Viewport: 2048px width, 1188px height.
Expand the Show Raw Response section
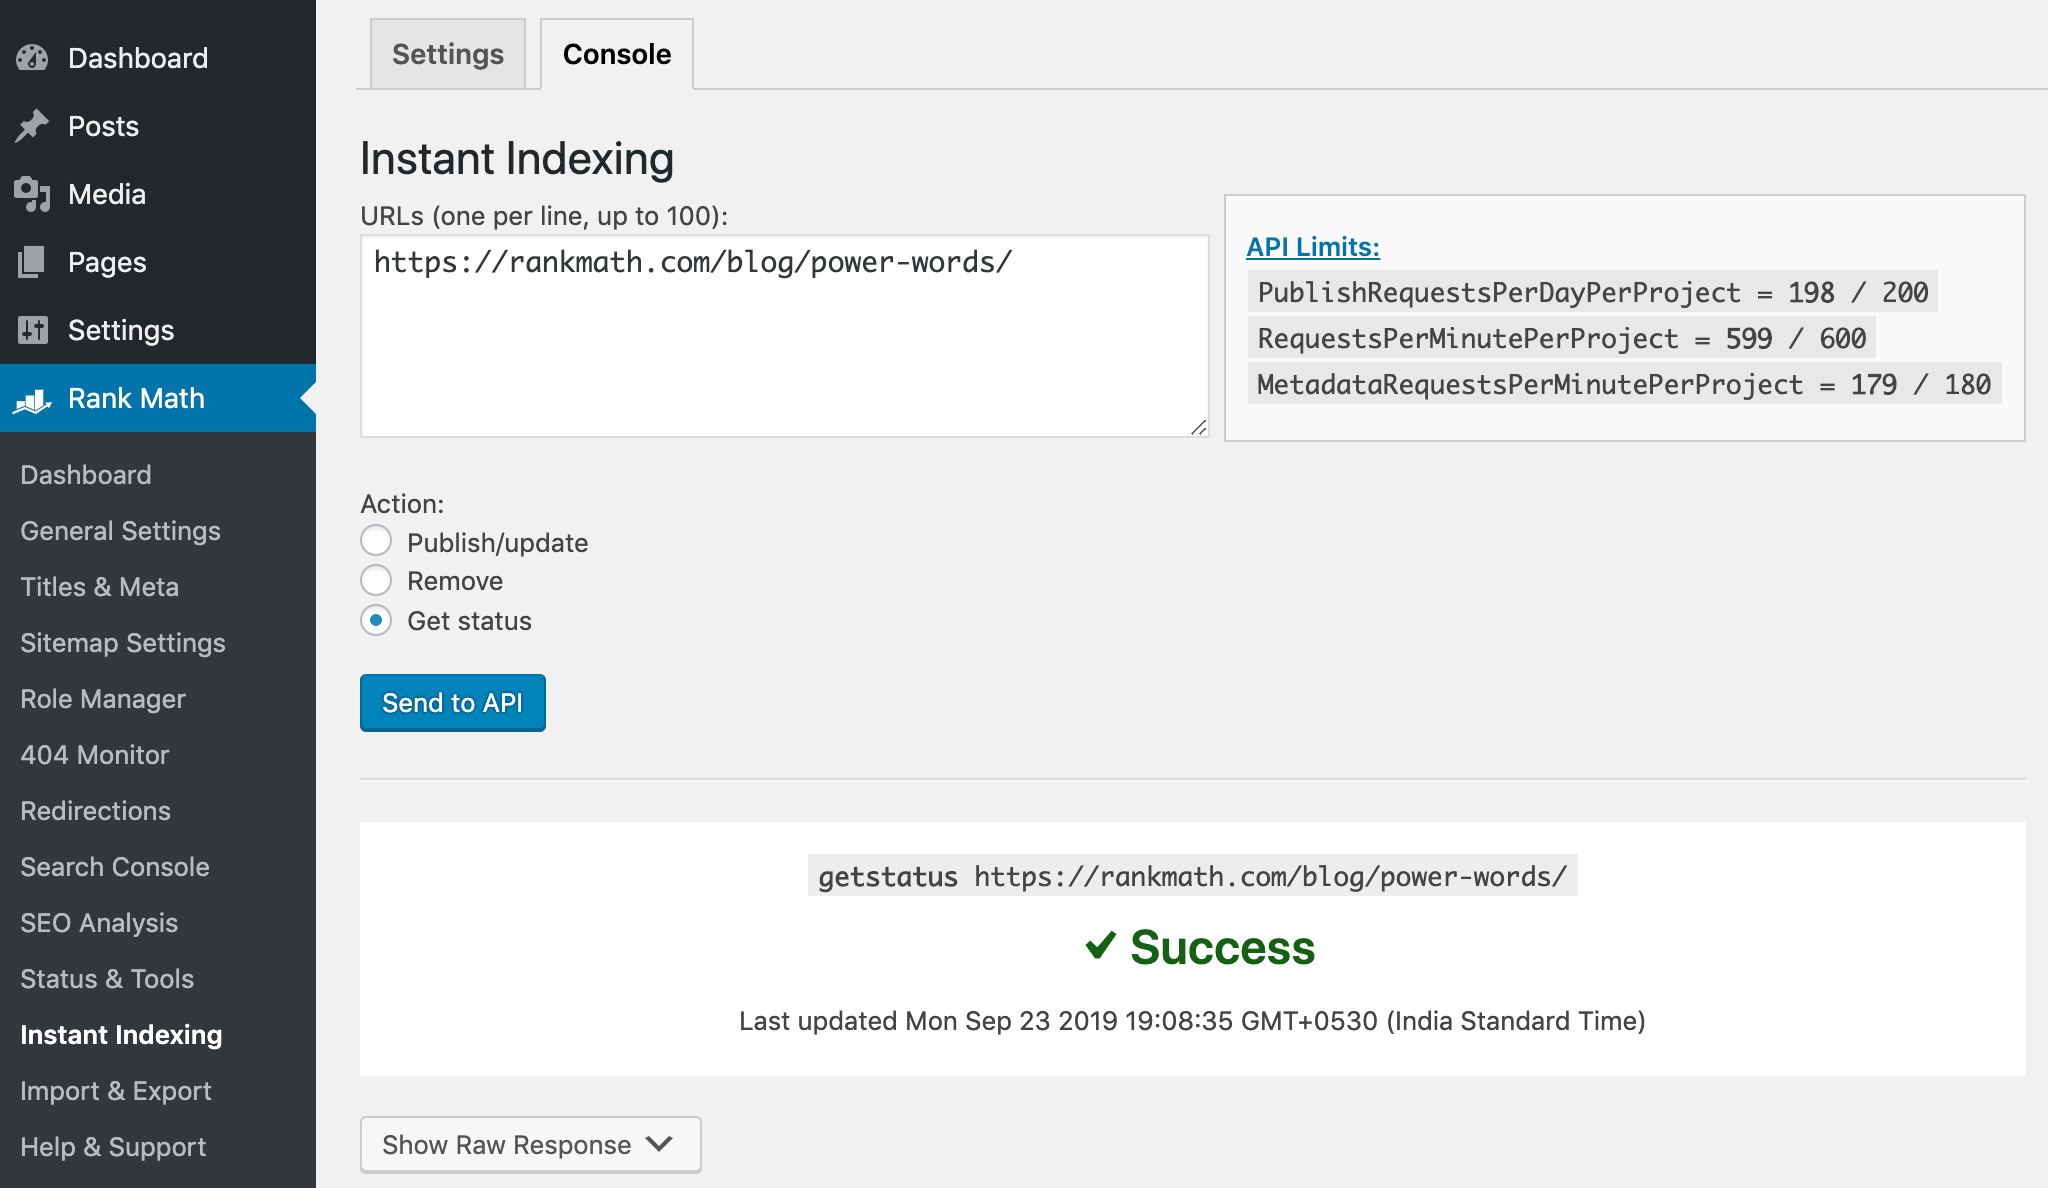[529, 1143]
